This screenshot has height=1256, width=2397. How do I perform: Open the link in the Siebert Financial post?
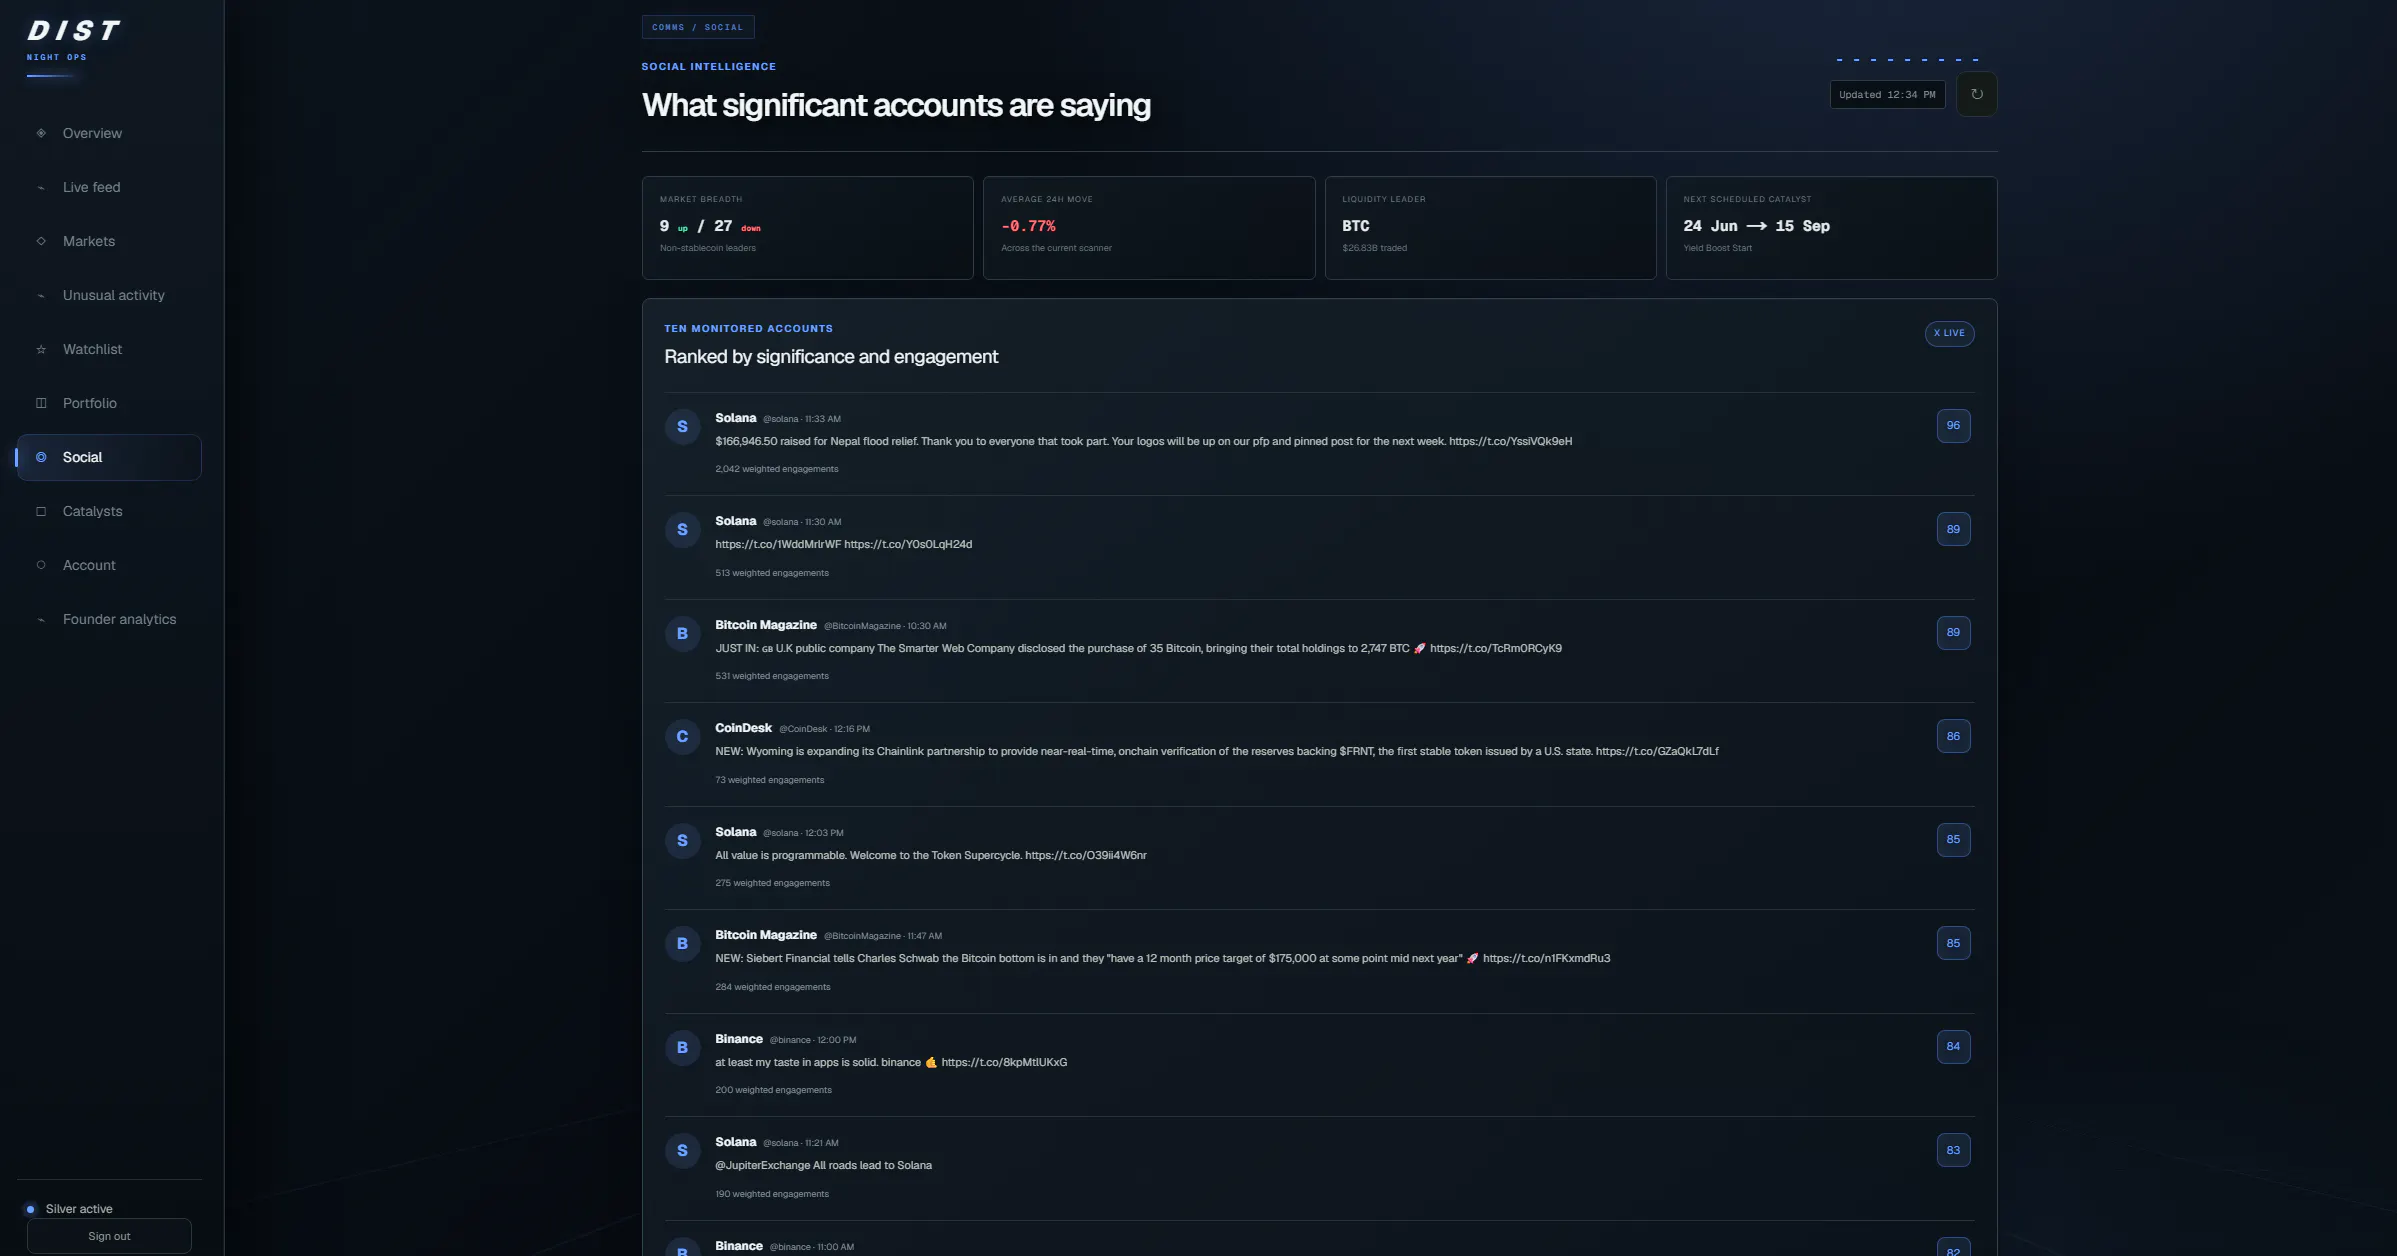1546,958
